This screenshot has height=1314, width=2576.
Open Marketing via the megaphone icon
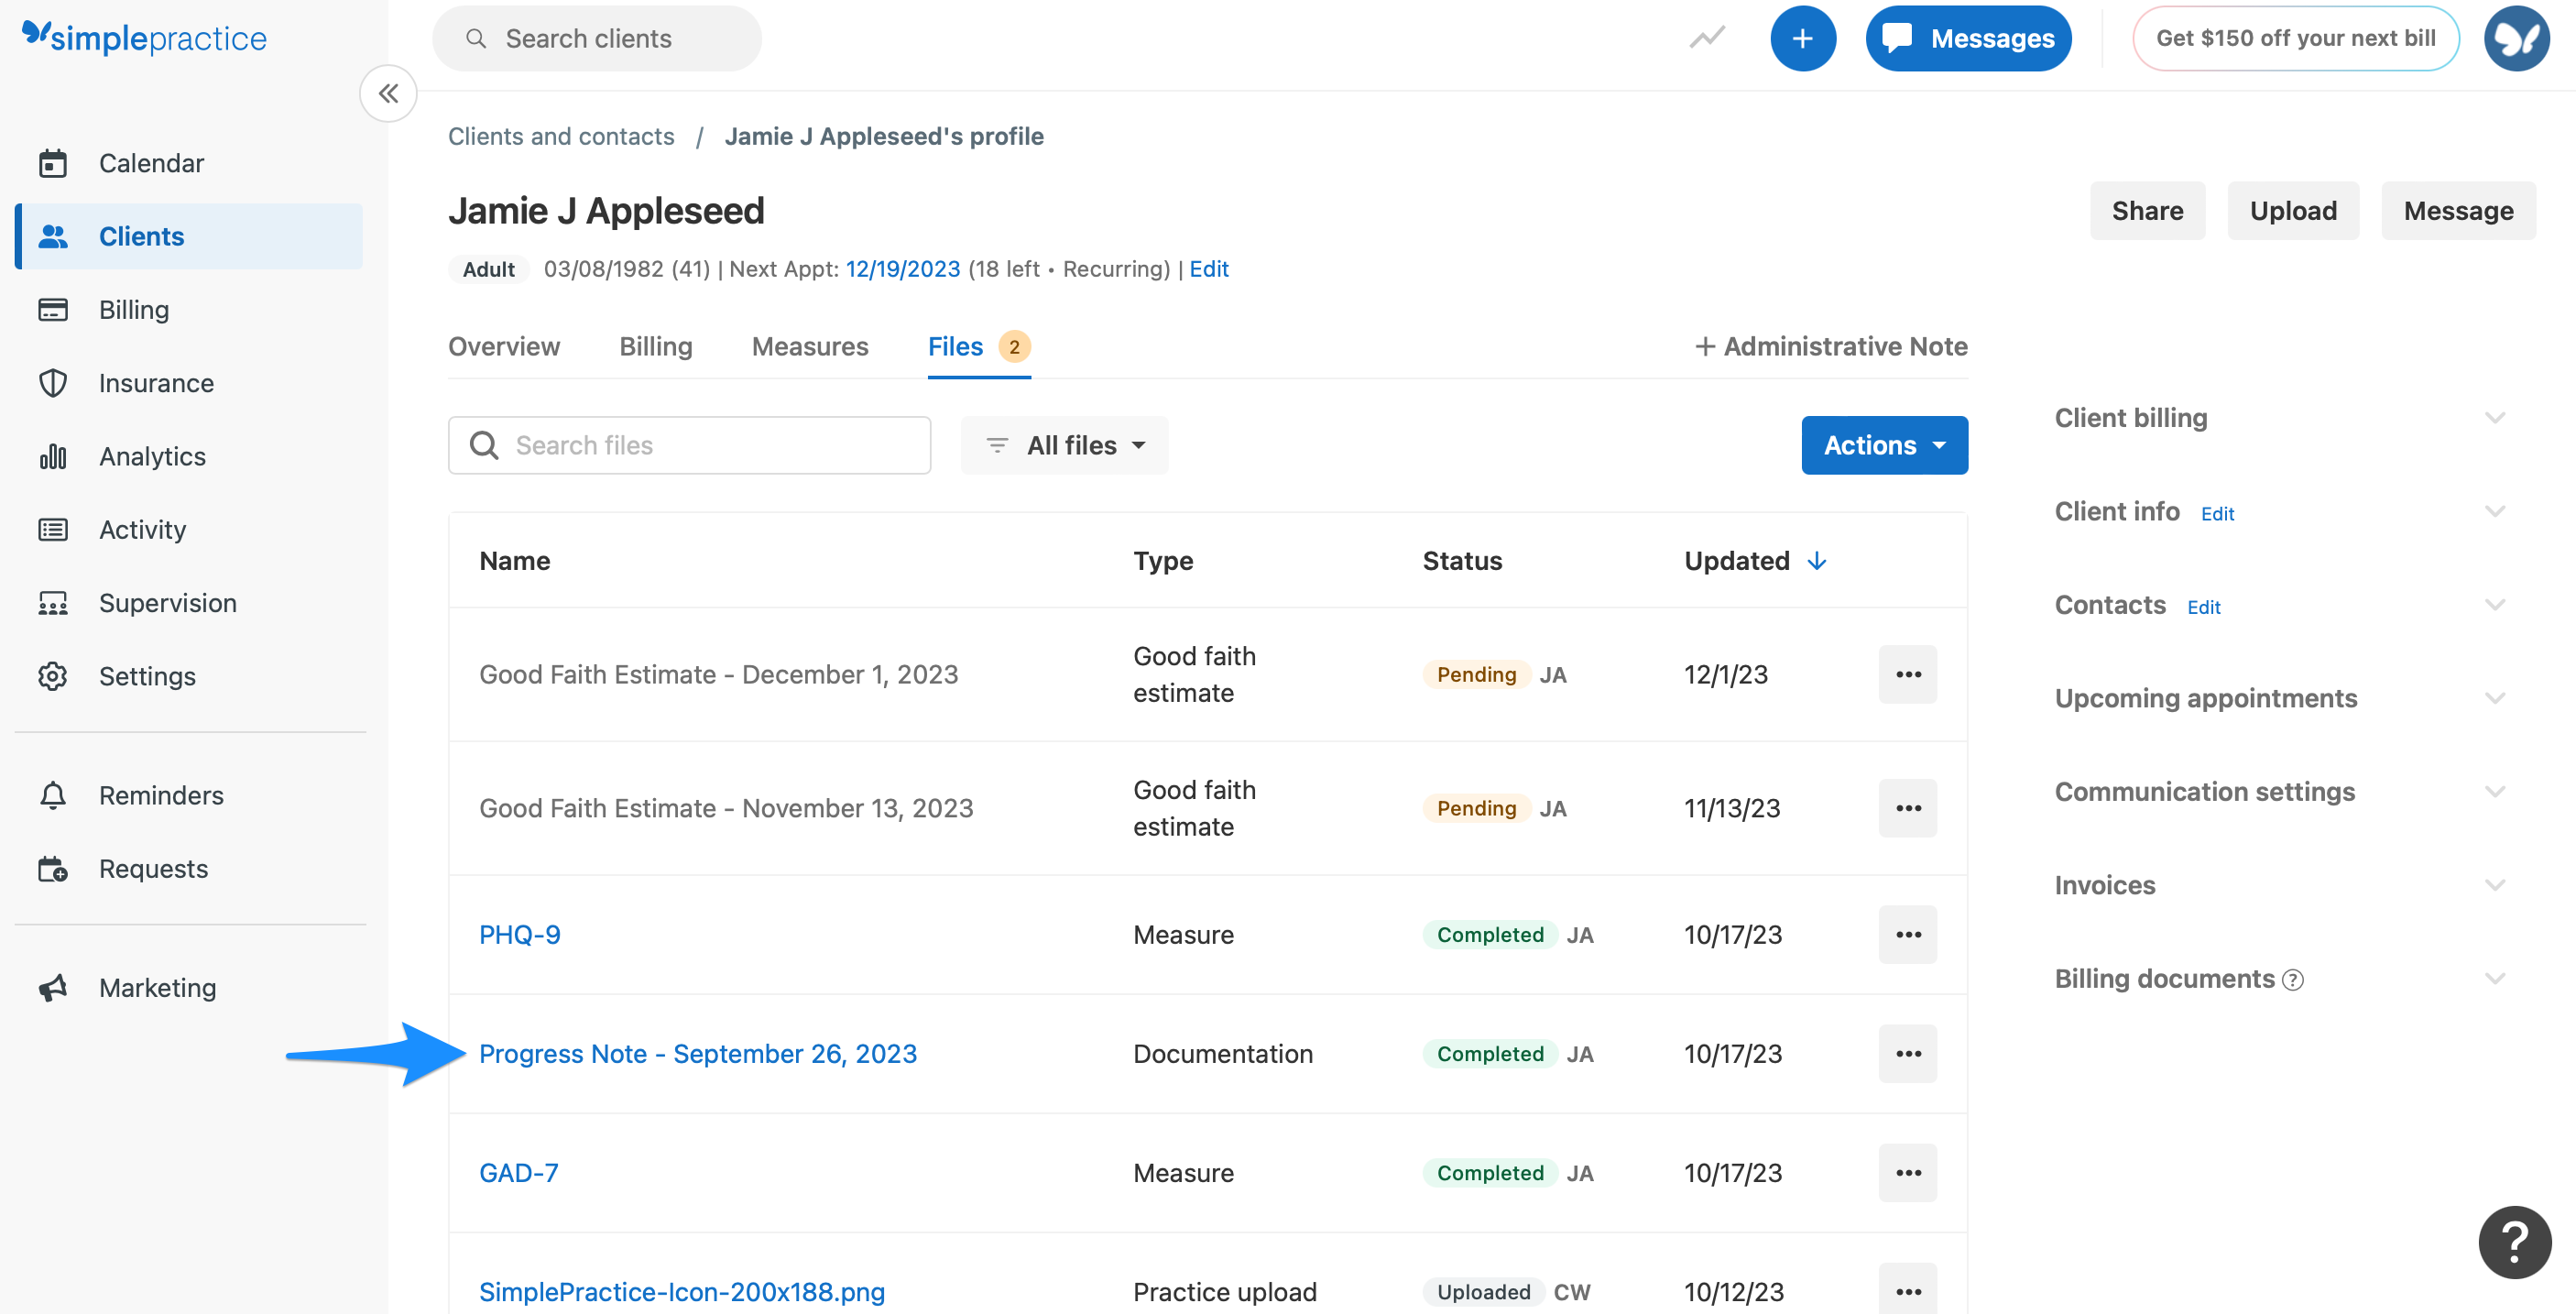[53, 987]
